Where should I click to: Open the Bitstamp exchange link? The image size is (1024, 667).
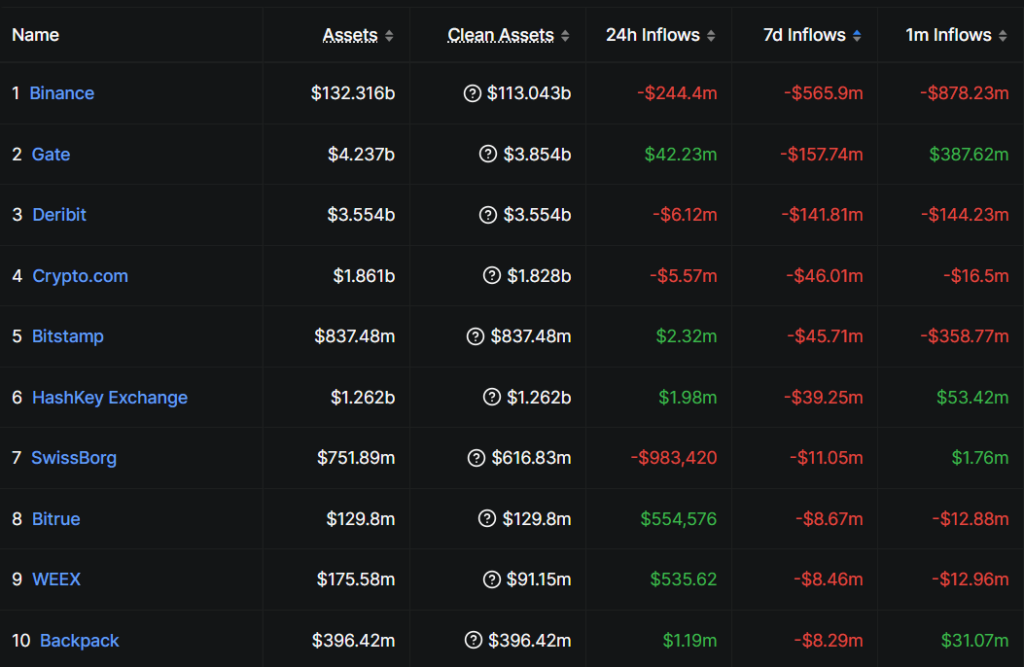[68, 336]
